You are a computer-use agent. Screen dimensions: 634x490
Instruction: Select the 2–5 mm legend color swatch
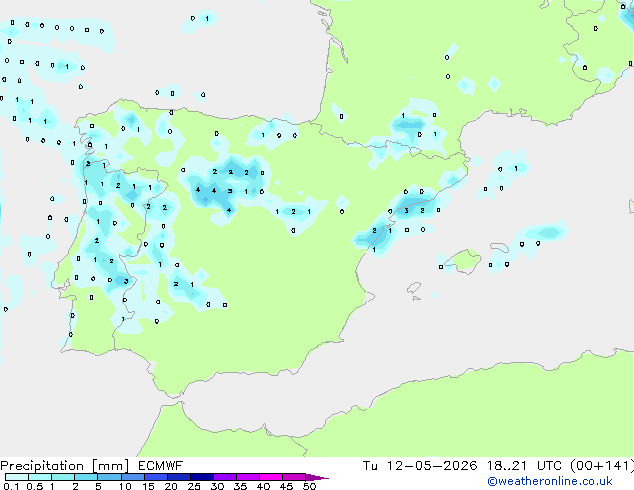coord(86,477)
